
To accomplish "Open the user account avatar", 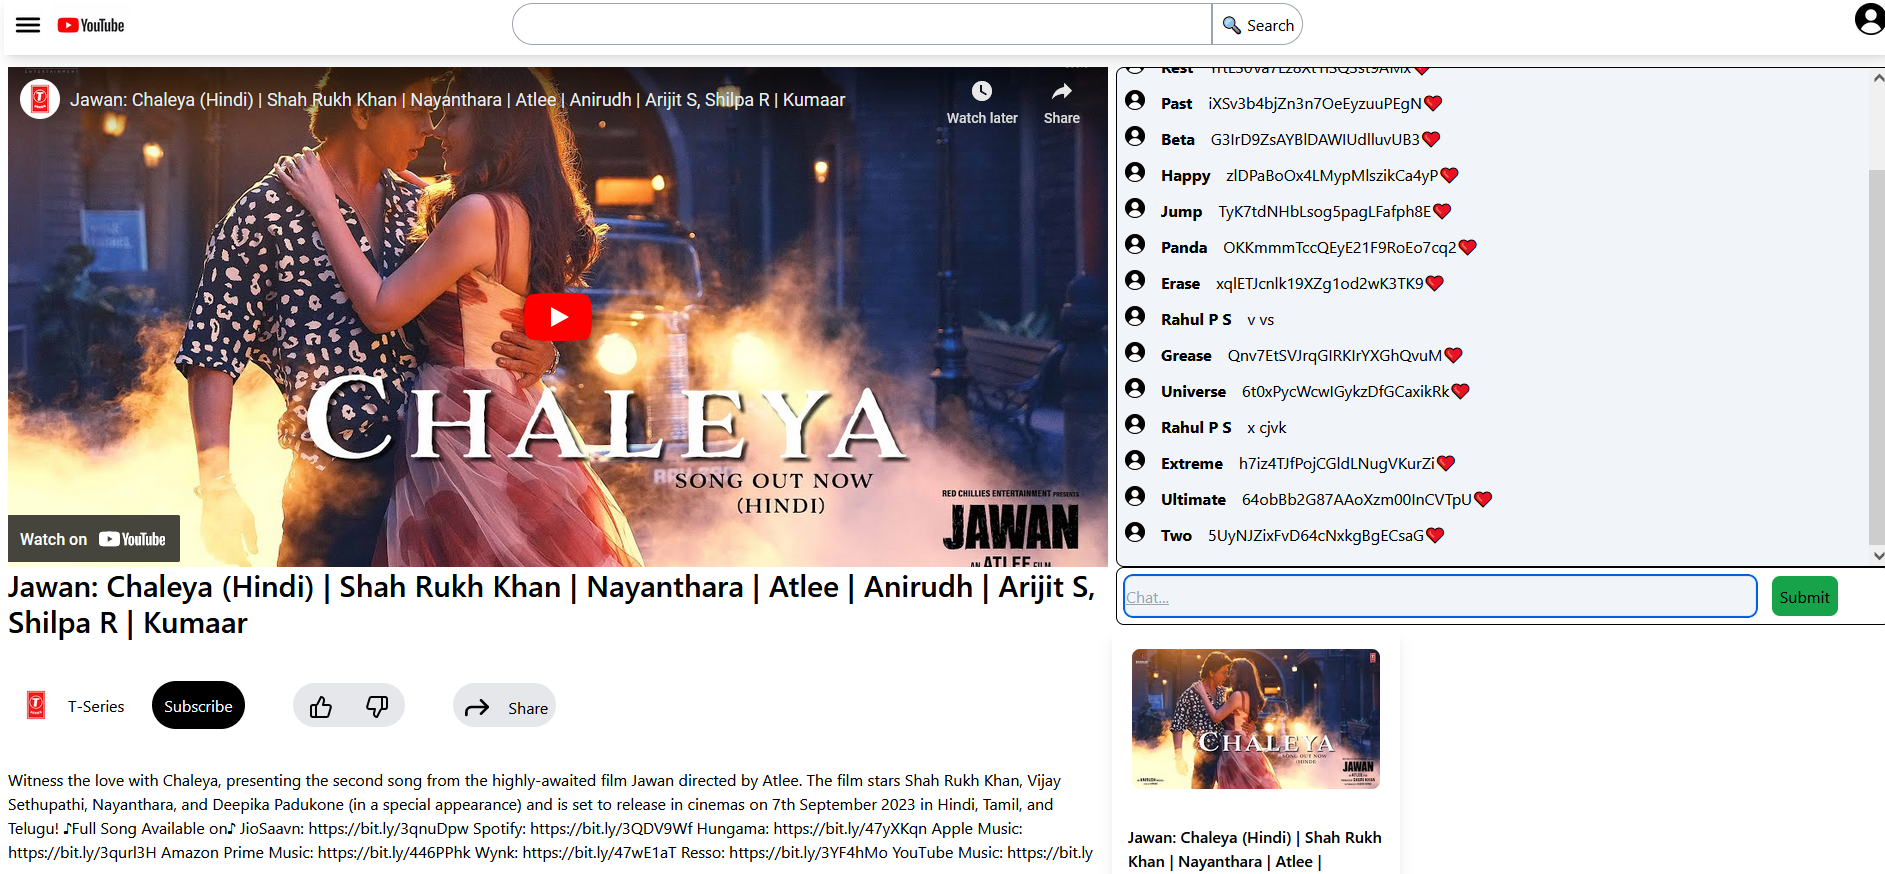I will (x=1869, y=19).
